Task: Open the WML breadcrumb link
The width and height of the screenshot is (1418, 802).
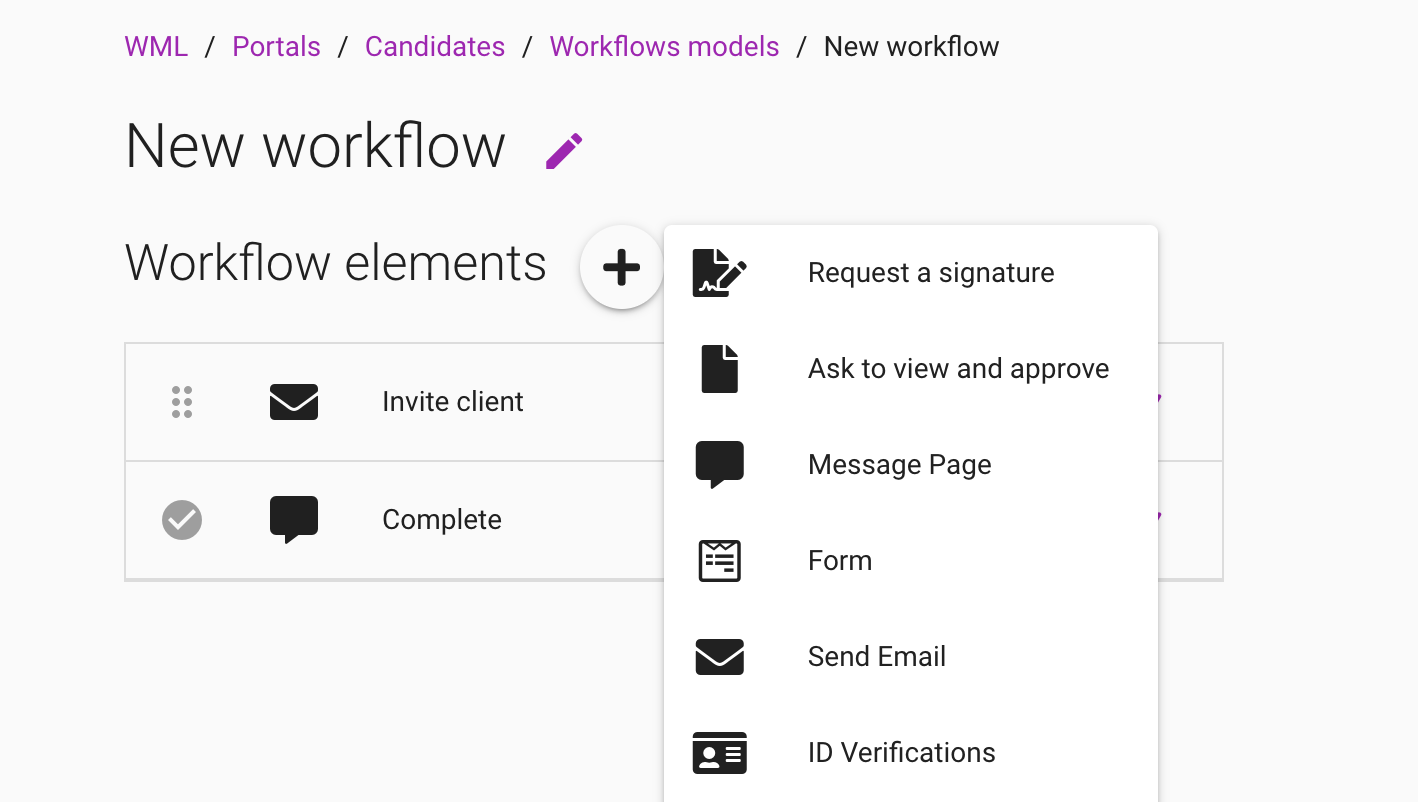Action: click(x=156, y=46)
